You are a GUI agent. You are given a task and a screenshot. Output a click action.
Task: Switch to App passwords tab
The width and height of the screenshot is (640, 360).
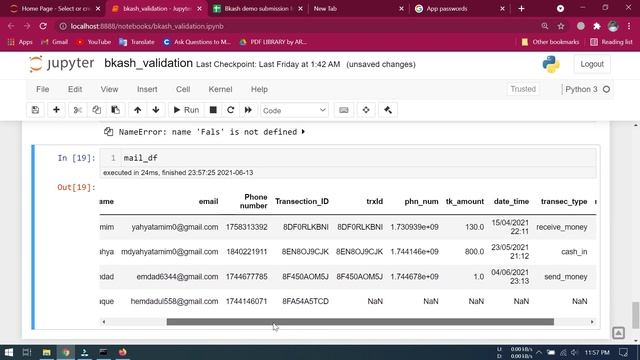click(460, 9)
